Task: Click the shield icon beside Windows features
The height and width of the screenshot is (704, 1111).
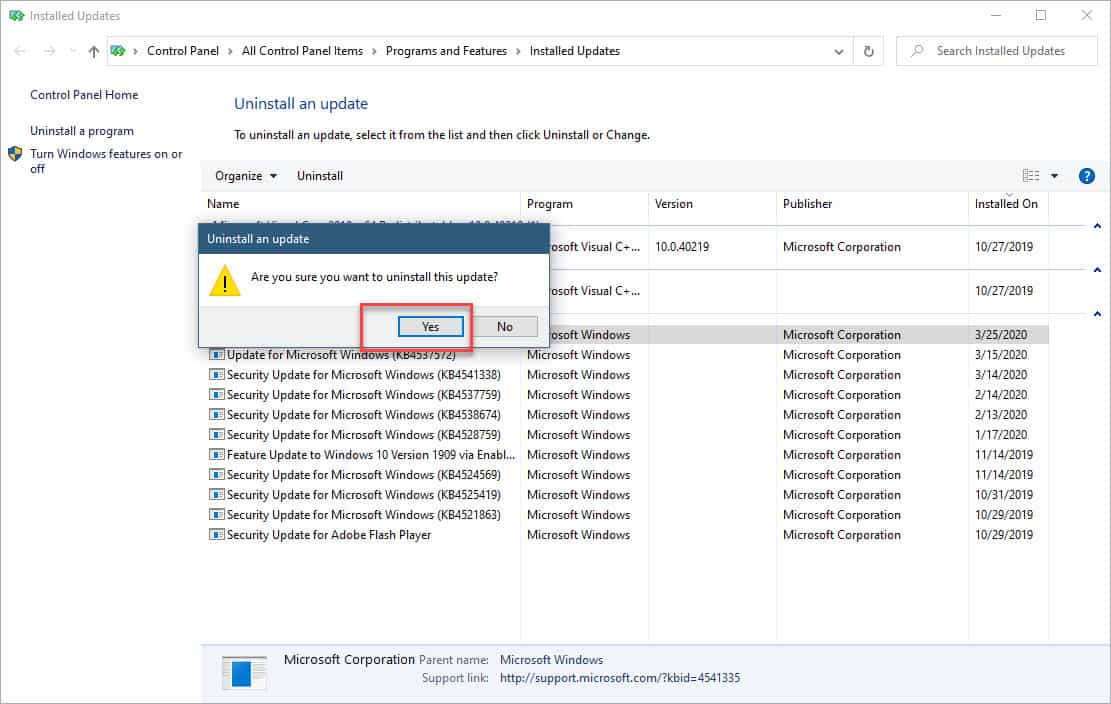Action: click(15, 154)
